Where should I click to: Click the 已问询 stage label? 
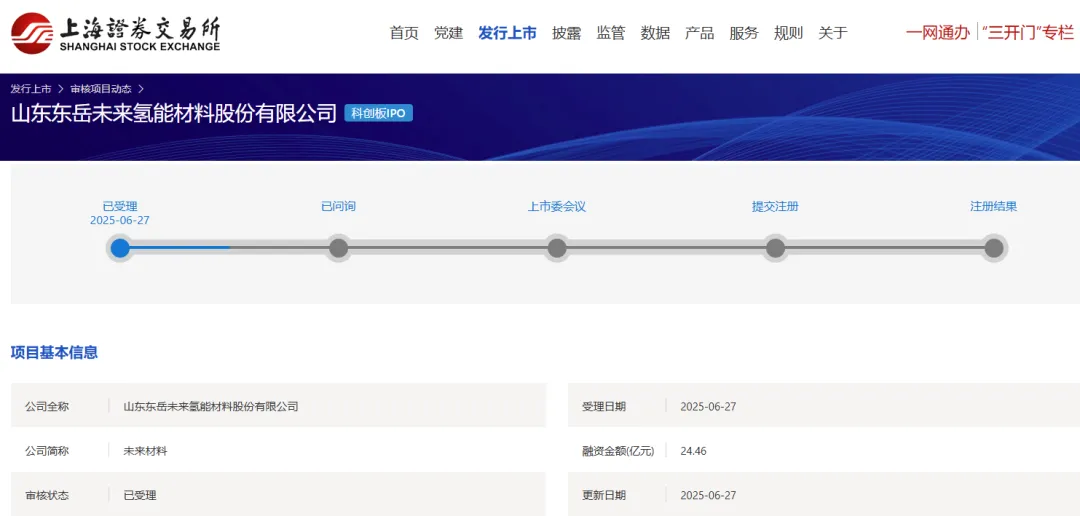tap(338, 206)
